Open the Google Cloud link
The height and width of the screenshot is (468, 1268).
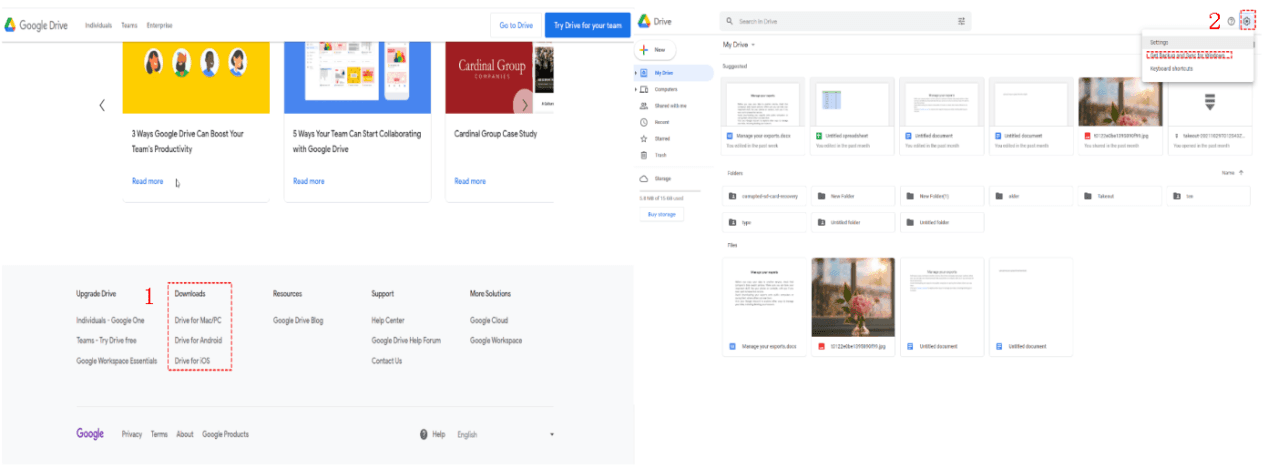tap(489, 320)
